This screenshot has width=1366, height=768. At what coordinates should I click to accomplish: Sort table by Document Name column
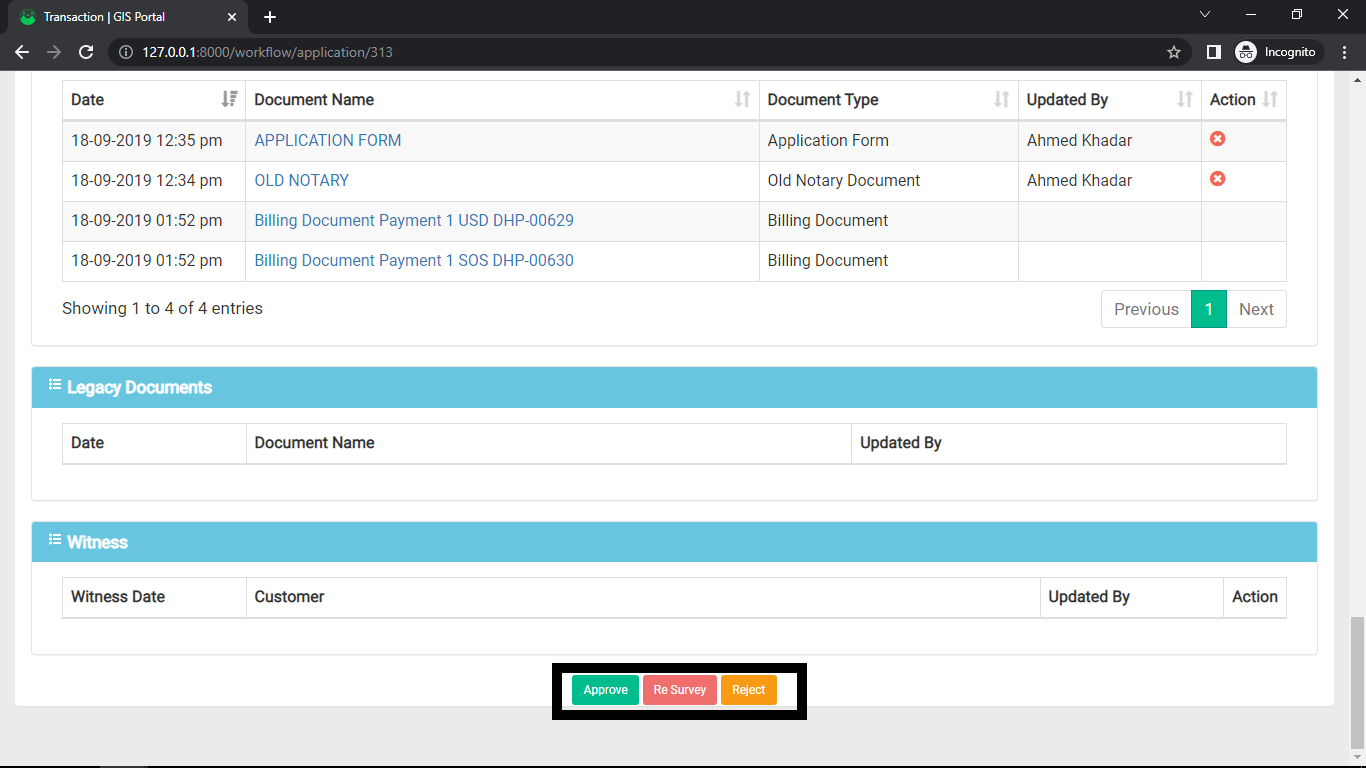502,100
